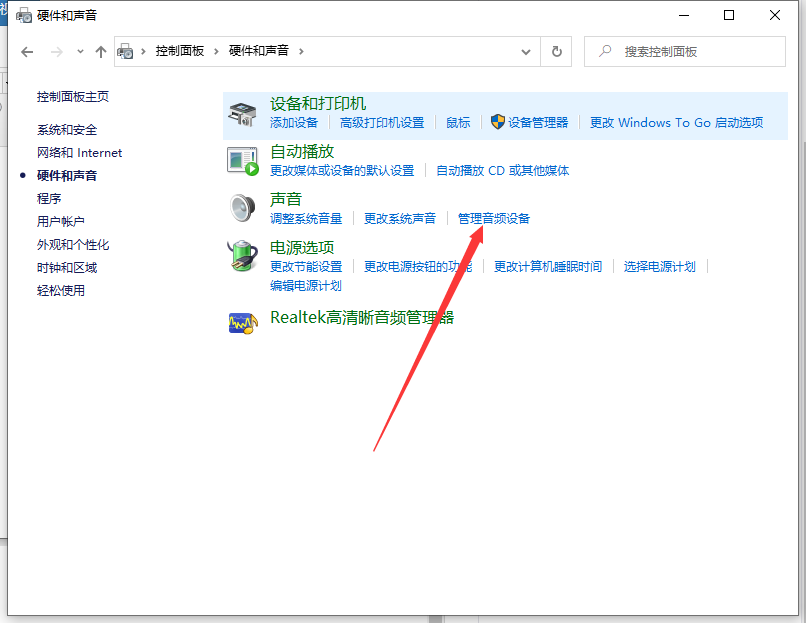Viewport: 806px width, 623px height.
Task: Open 设备管理器 using its shield icon
Action: (x=499, y=122)
